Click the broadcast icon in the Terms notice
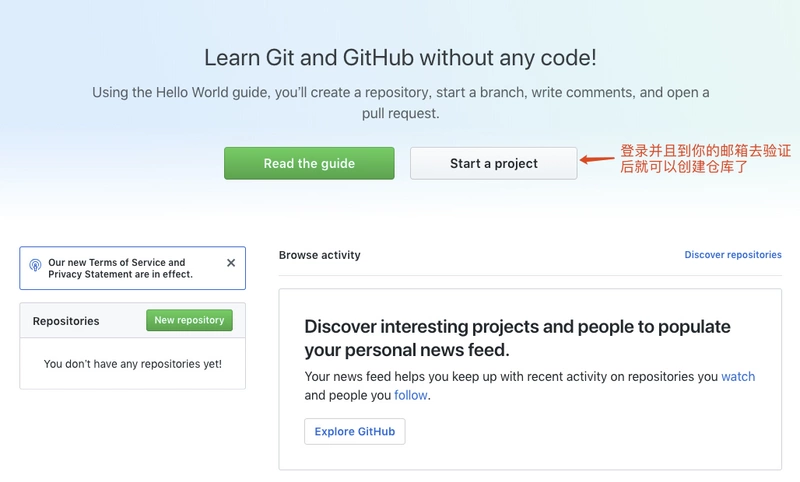The height and width of the screenshot is (482, 800). tap(35, 265)
